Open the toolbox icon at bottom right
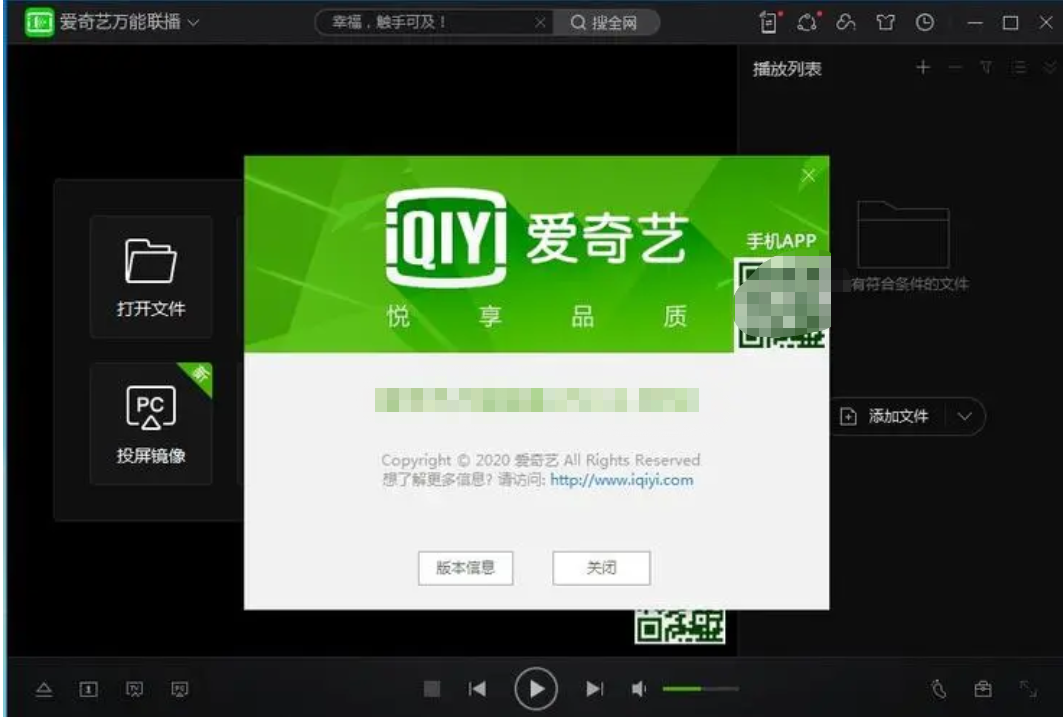This screenshot has width=1063, height=717. [983, 690]
